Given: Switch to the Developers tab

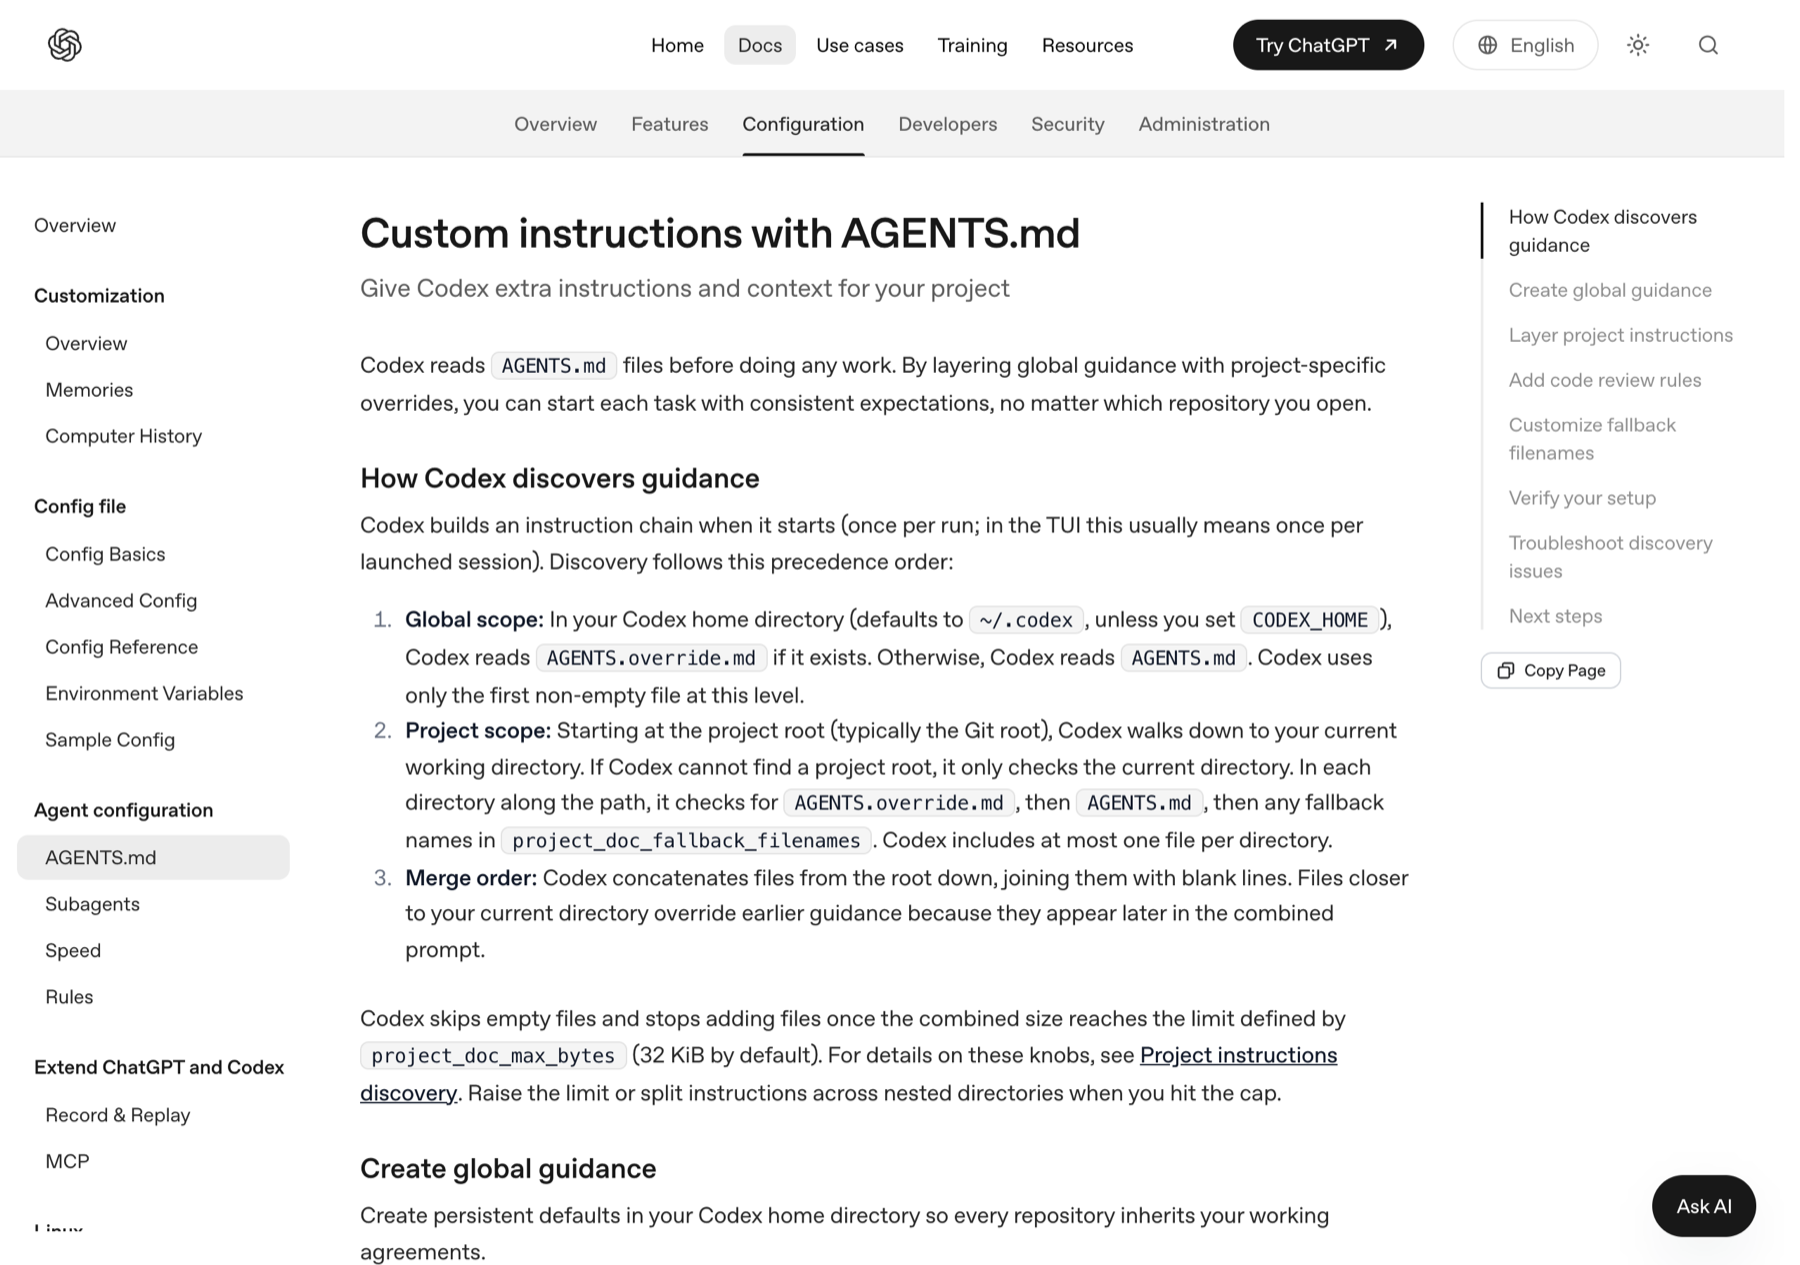Looking at the screenshot, I should point(948,124).
